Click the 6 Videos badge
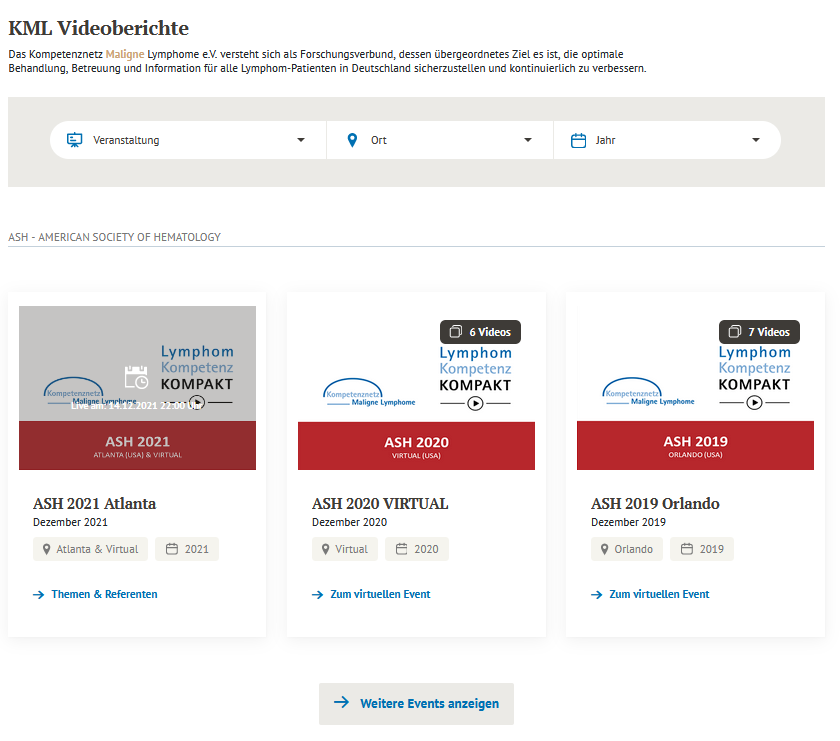The width and height of the screenshot is (840, 741). click(480, 332)
